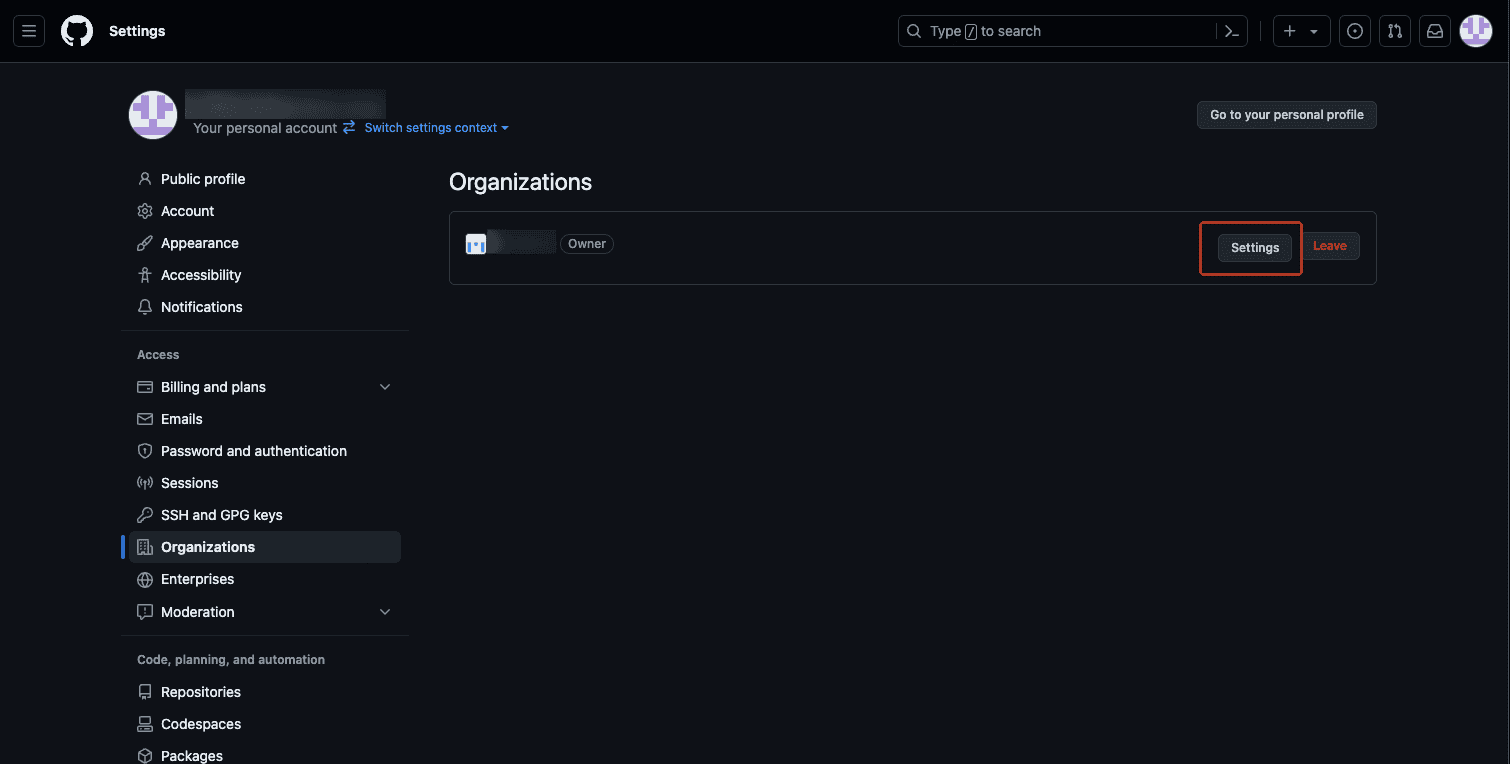Click the user avatar in top right
The image size is (1510, 764).
(x=1476, y=31)
